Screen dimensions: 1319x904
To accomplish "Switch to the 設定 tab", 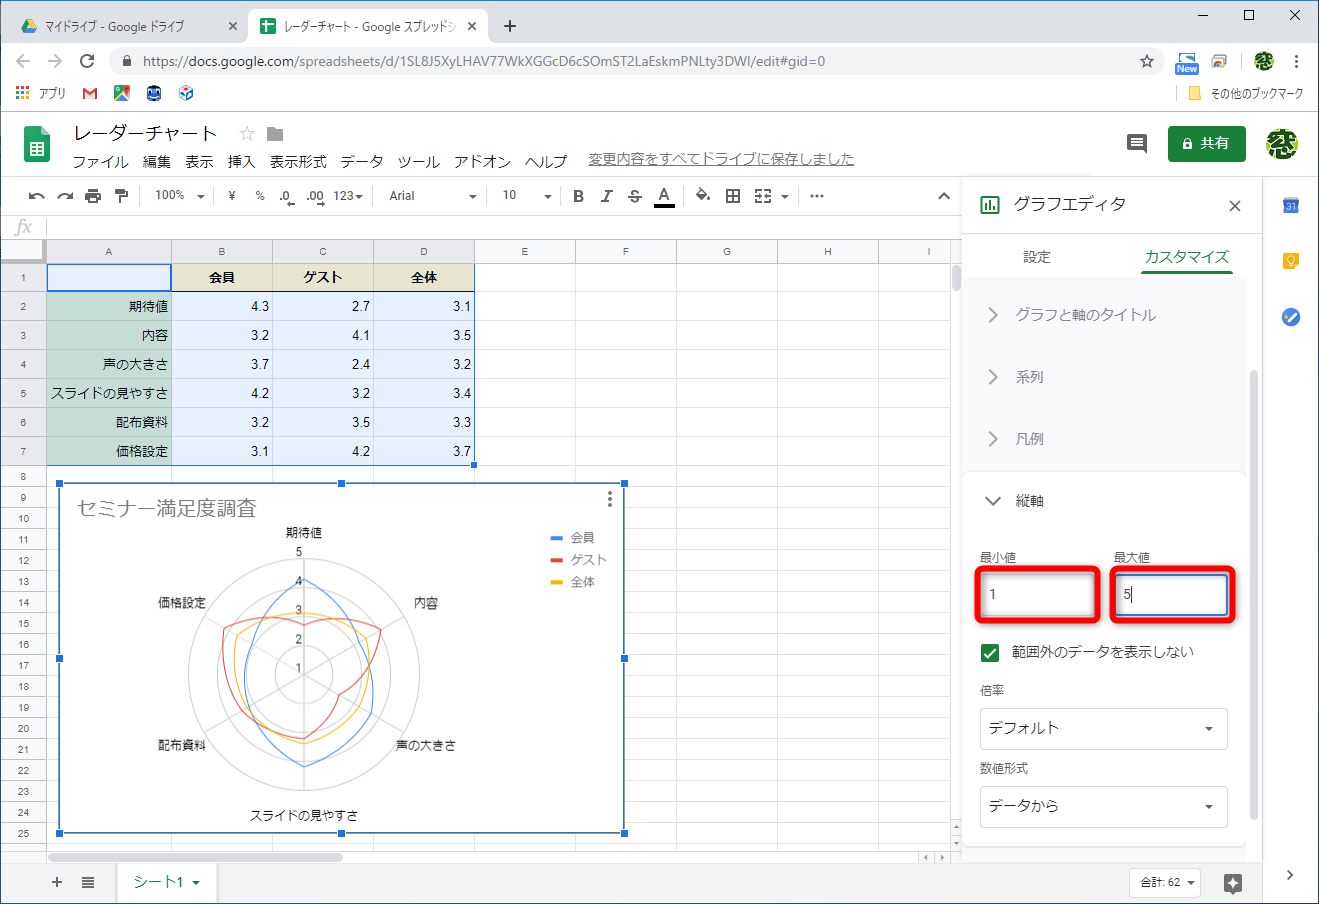I will [x=1037, y=257].
